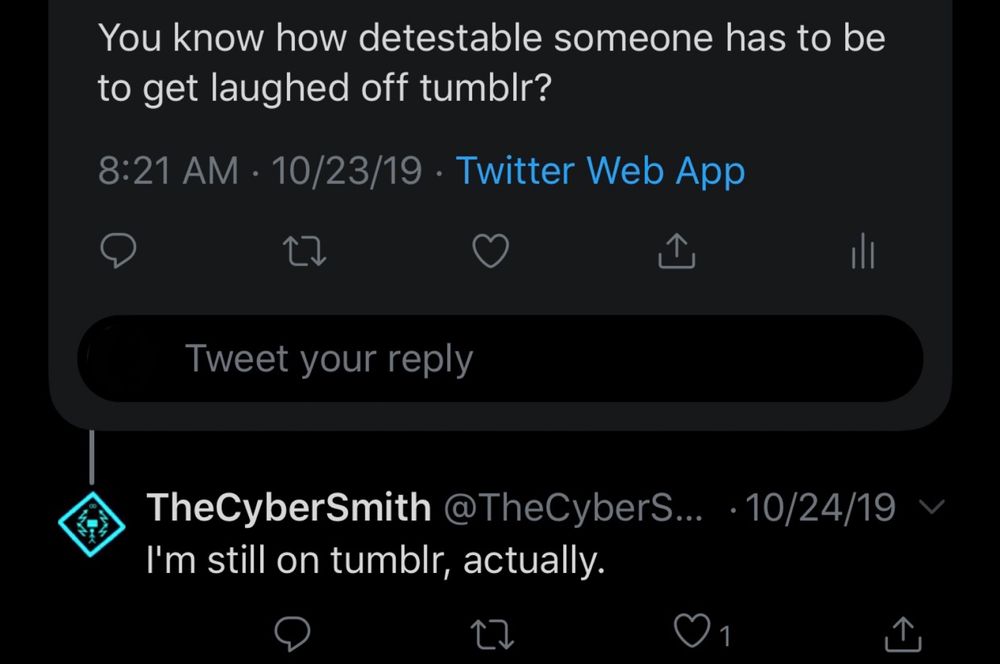
Task: Share the main tweet
Action: coord(675,252)
